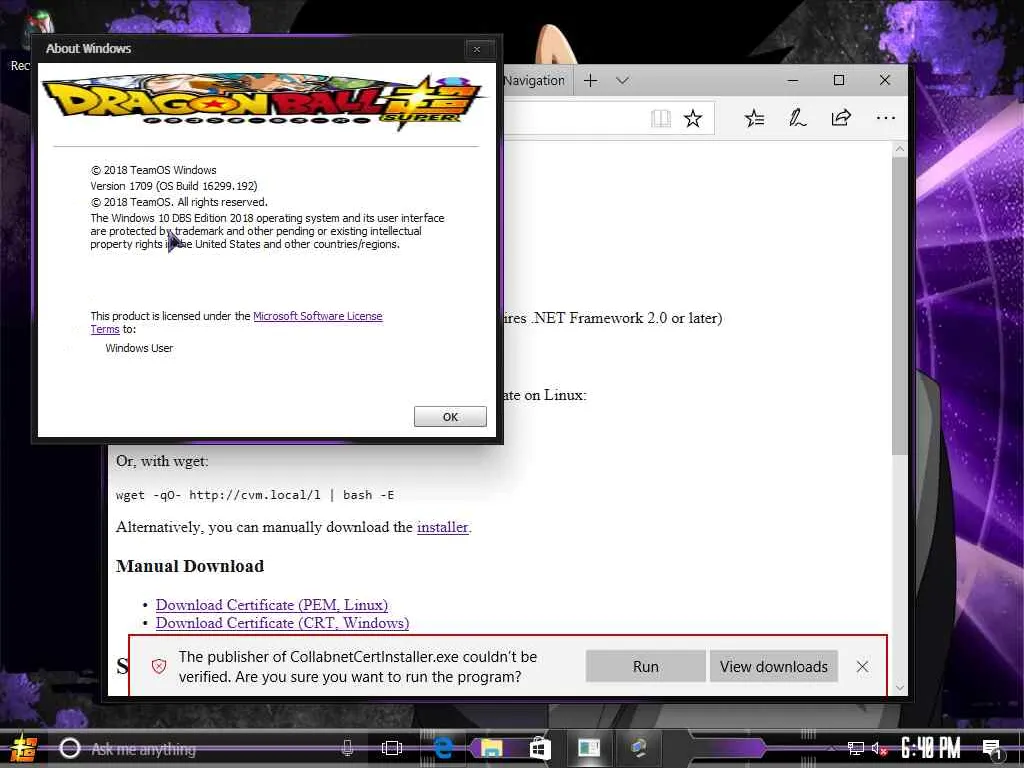Screen dimensions: 1024x768
Task: Open the 6:40 PM clock
Action: (931, 748)
